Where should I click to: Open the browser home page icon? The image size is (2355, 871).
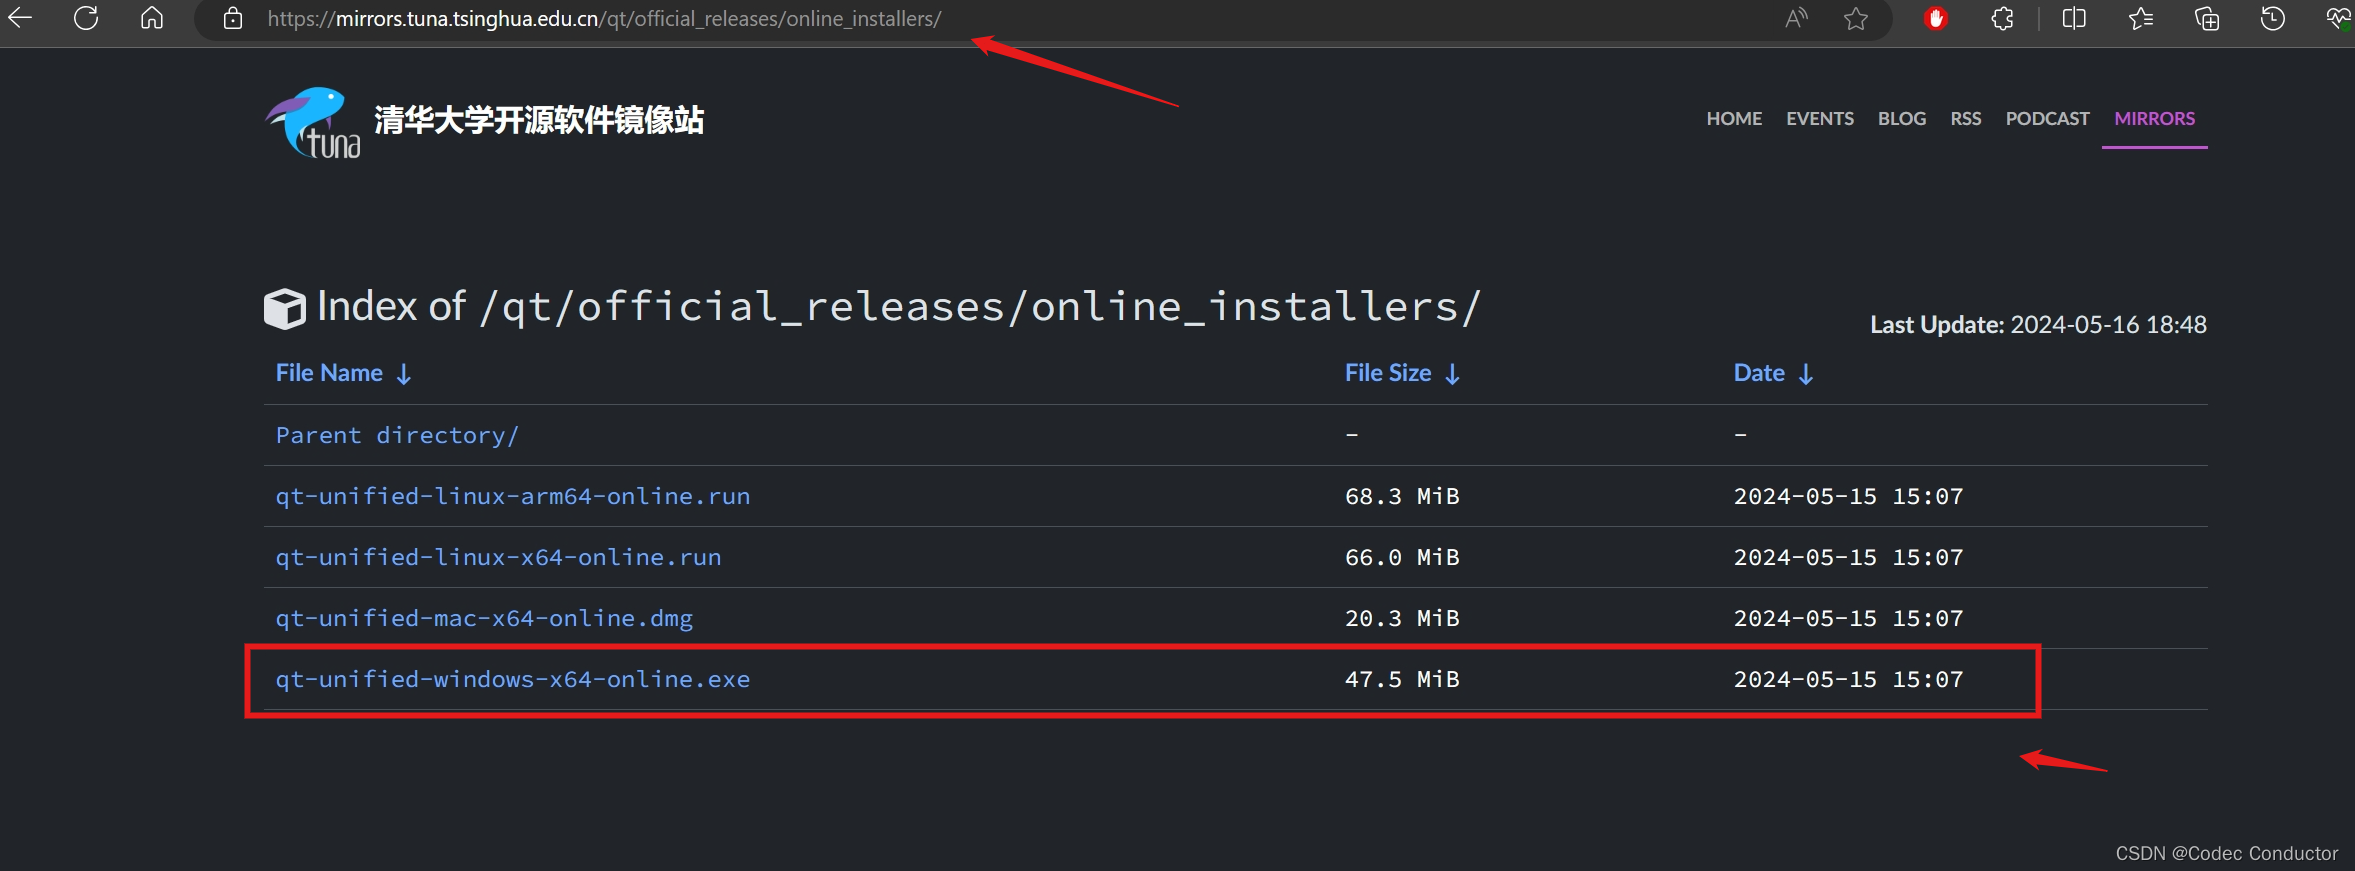coord(152,18)
